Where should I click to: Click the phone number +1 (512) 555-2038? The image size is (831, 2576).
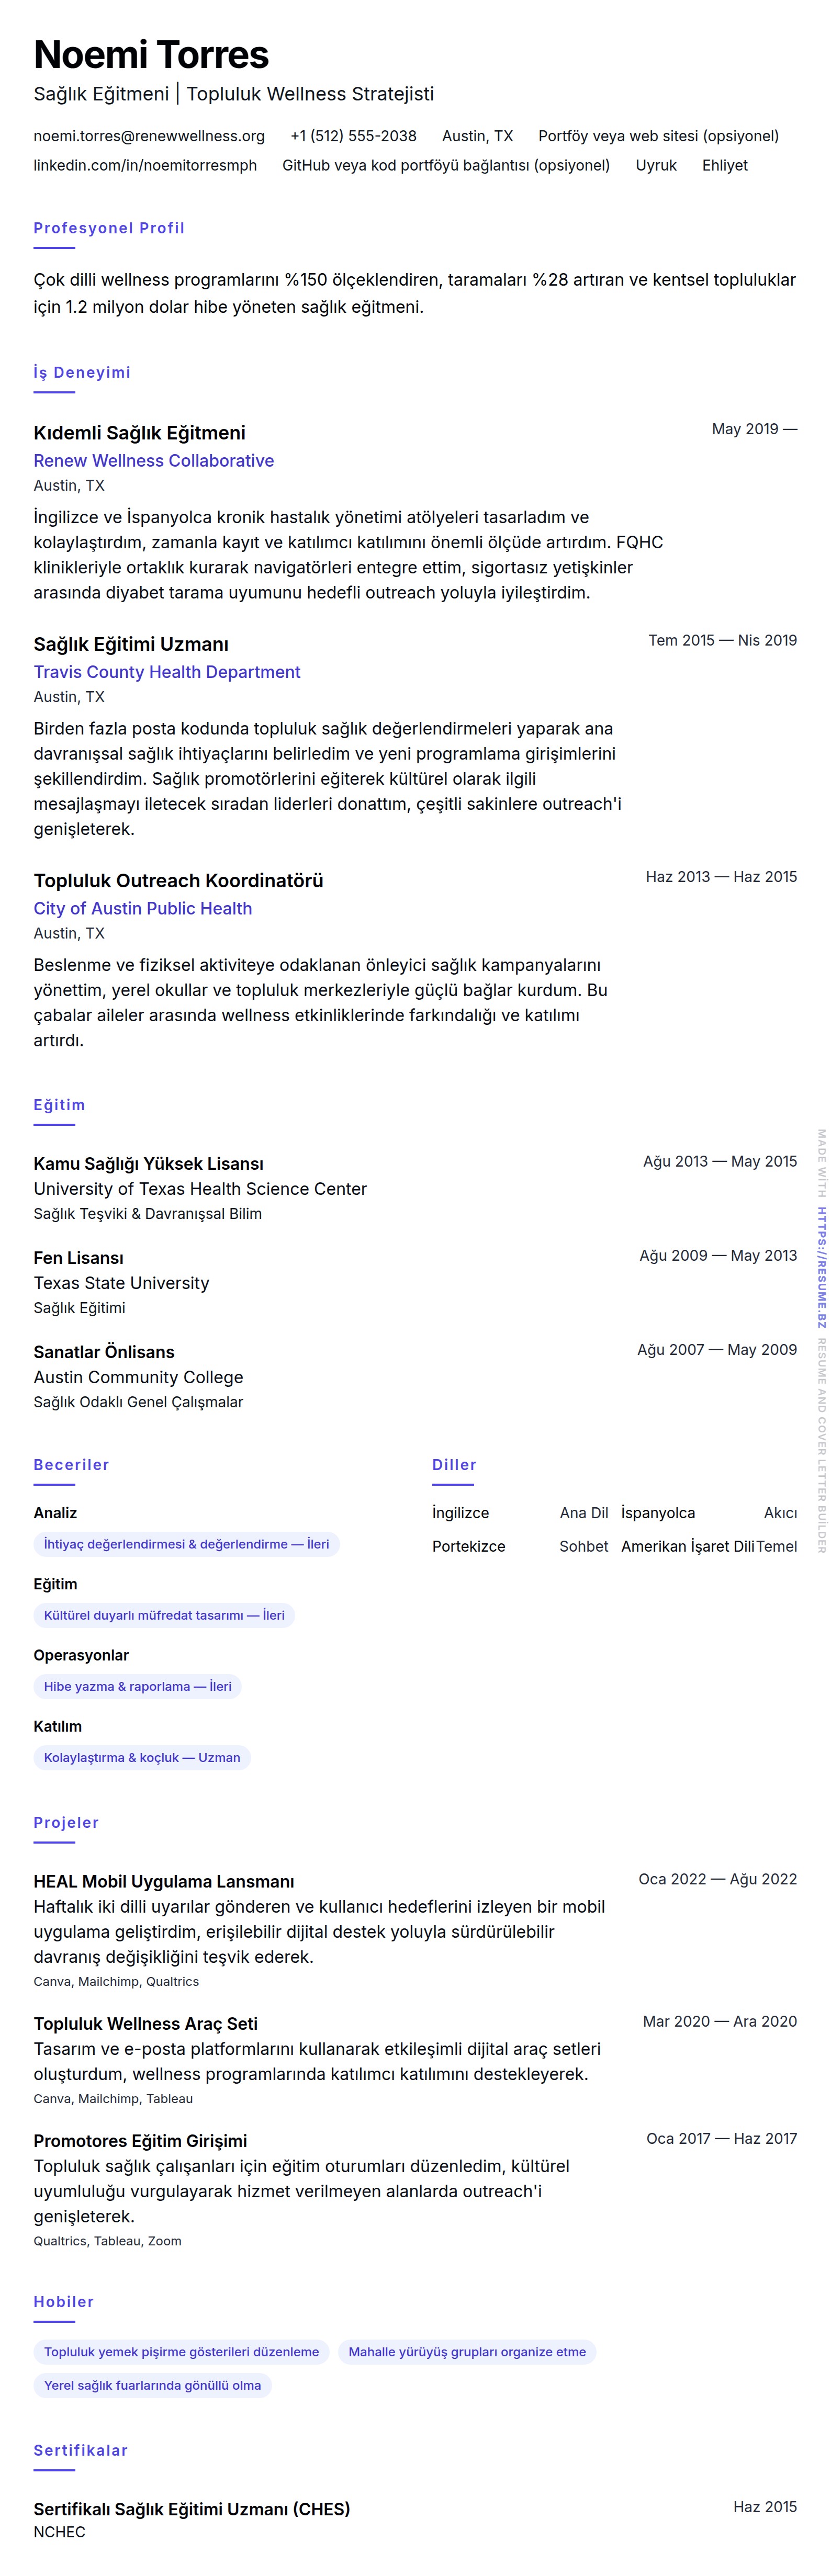[x=353, y=136]
